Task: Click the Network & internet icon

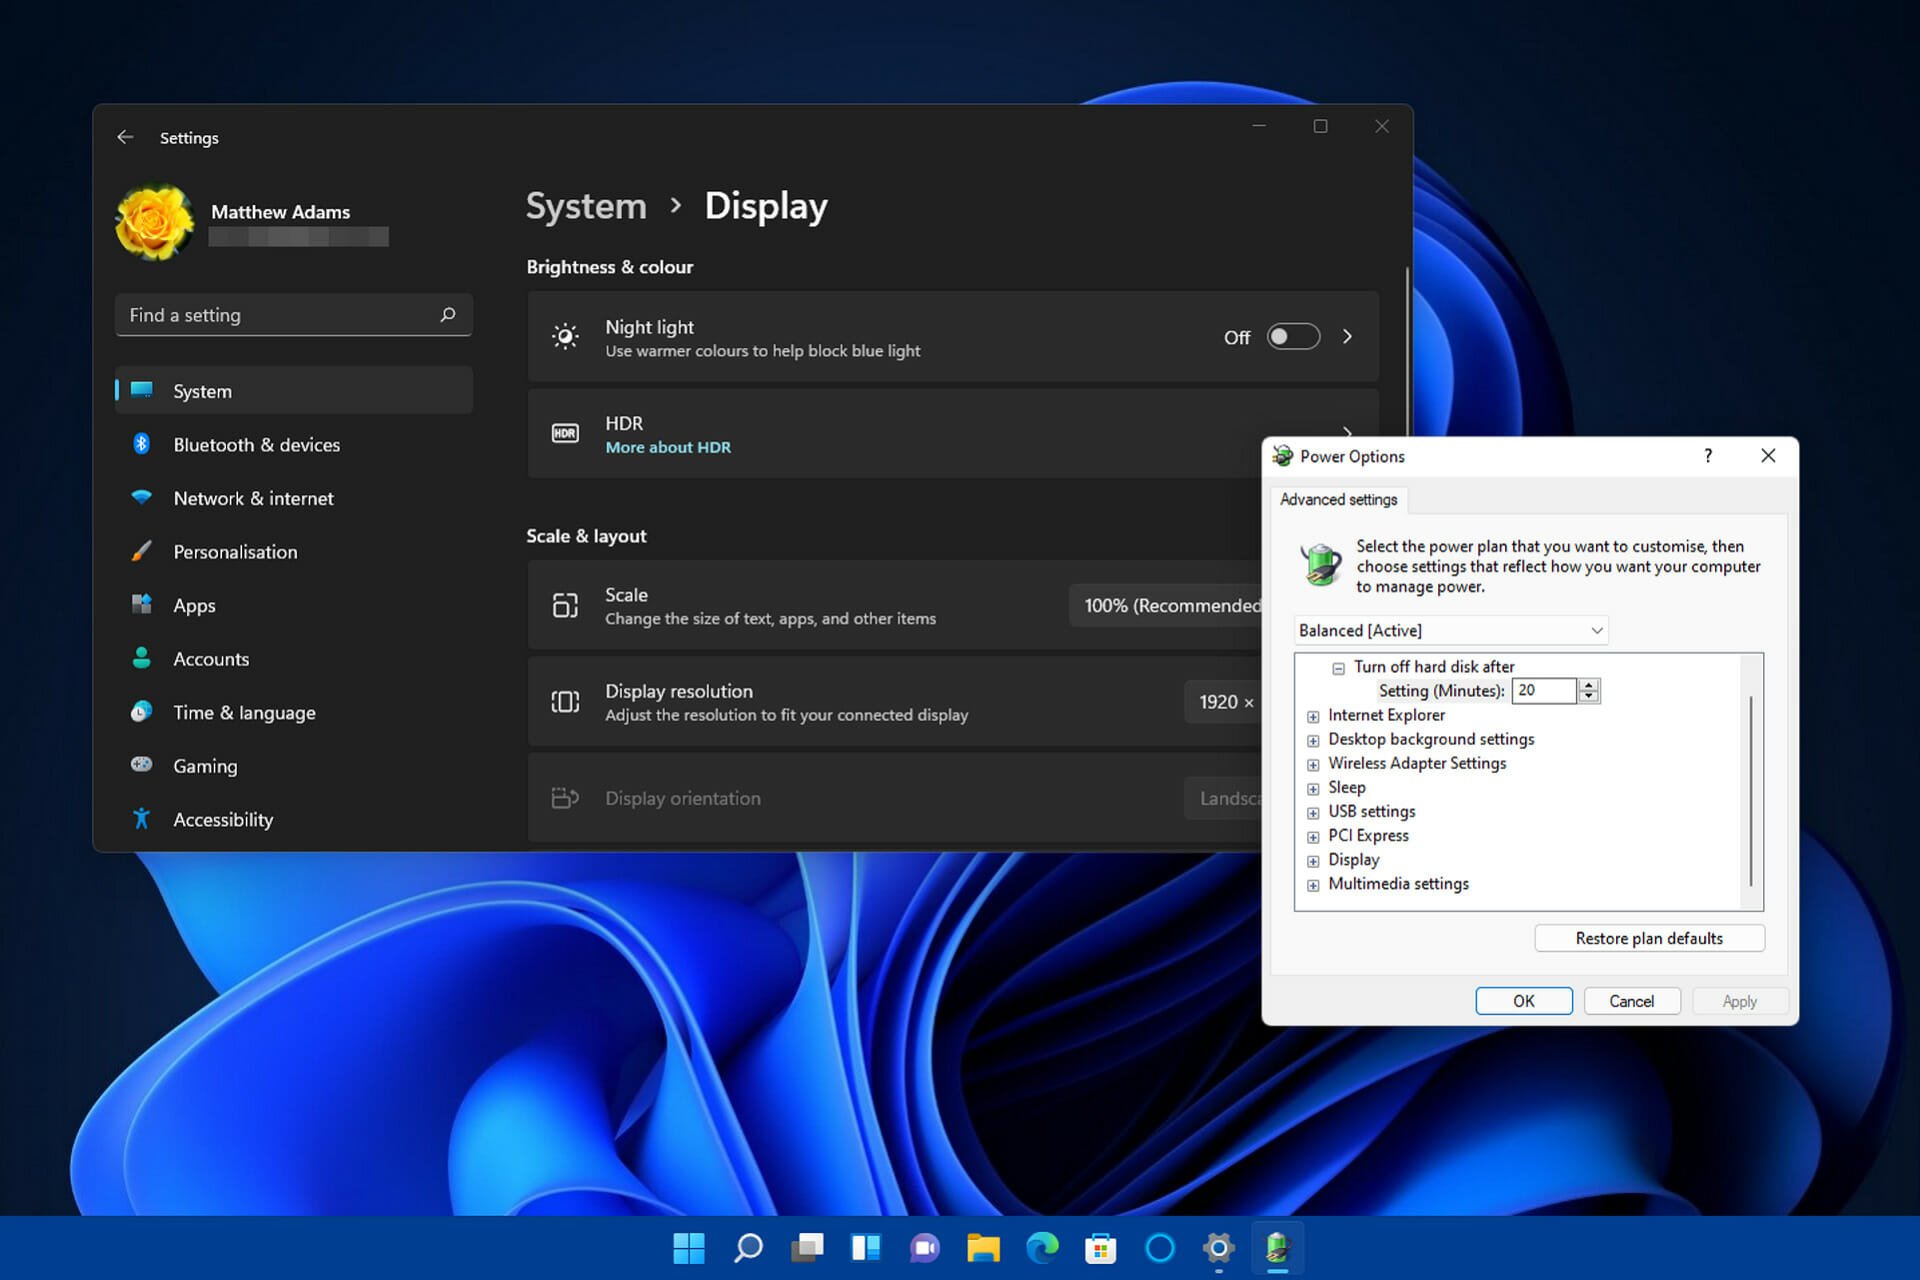Action: 141,497
